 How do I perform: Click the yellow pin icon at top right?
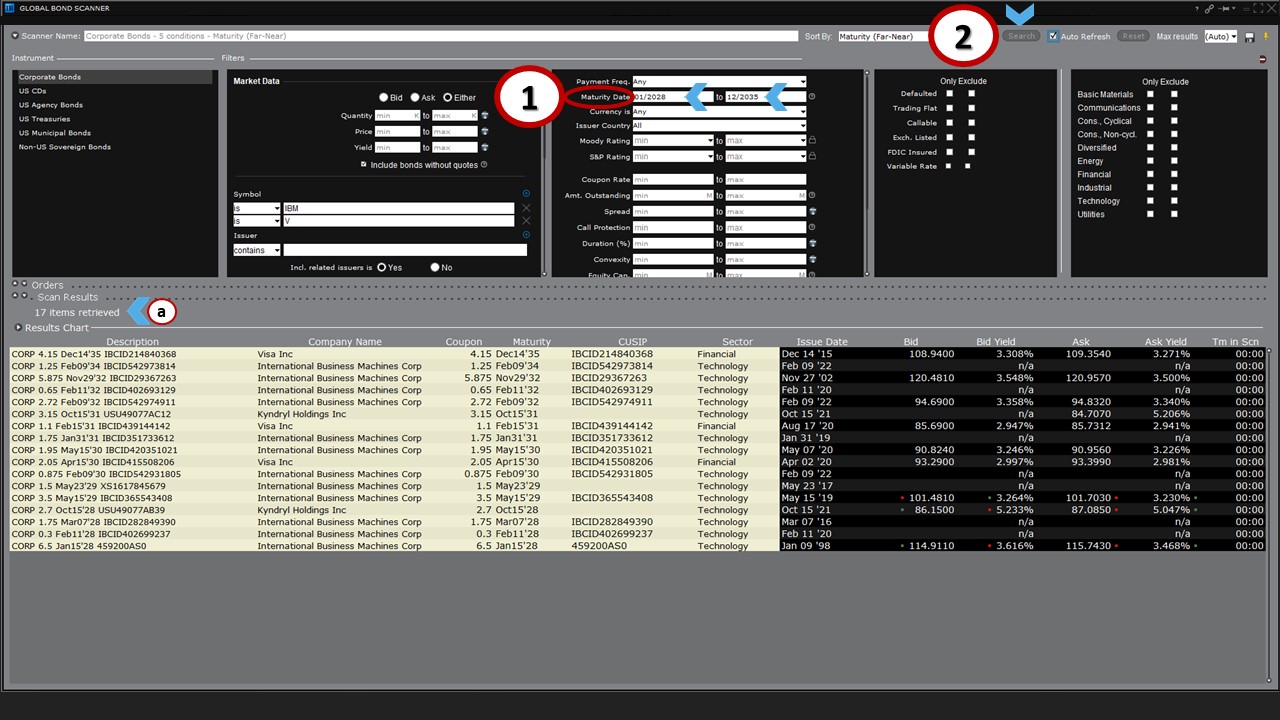(x=1266, y=37)
